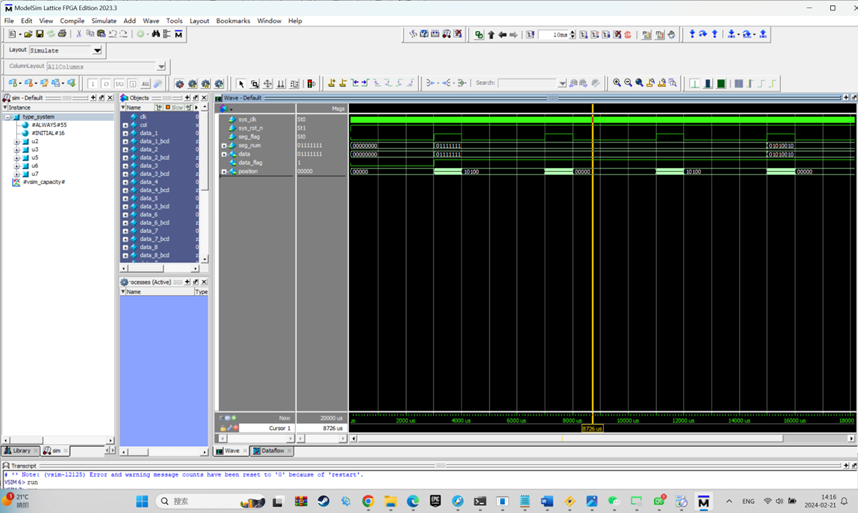Click the Restart simulation icon

coord(530,34)
